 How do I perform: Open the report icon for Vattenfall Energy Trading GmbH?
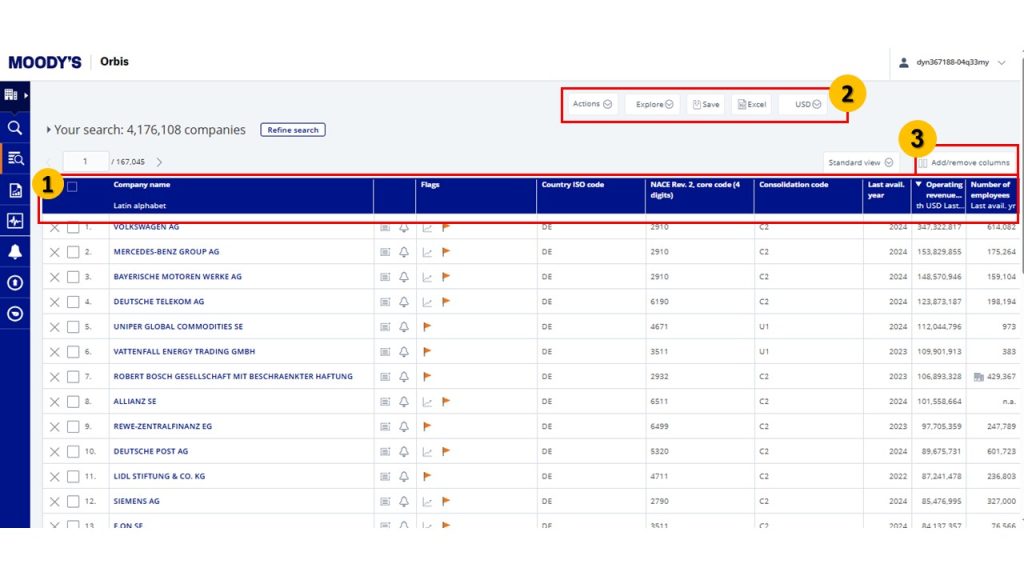click(385, 352)
